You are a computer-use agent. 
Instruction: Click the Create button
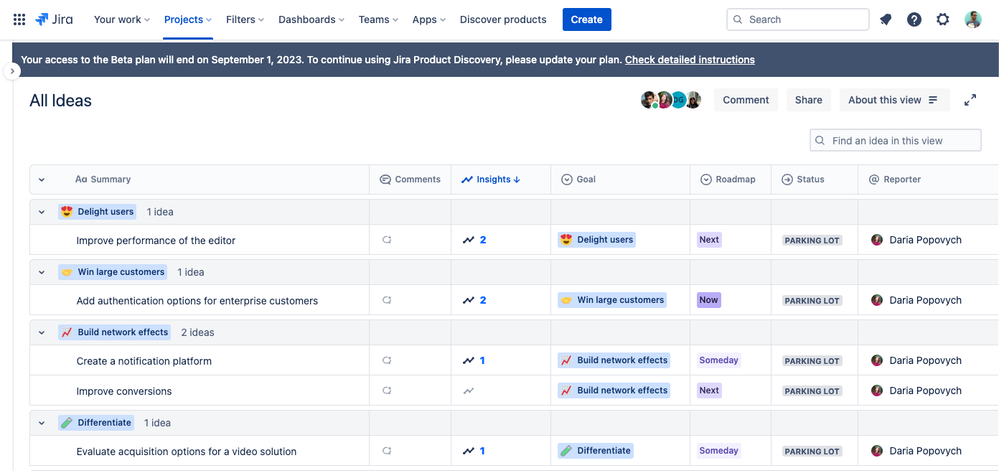(587, 19)
